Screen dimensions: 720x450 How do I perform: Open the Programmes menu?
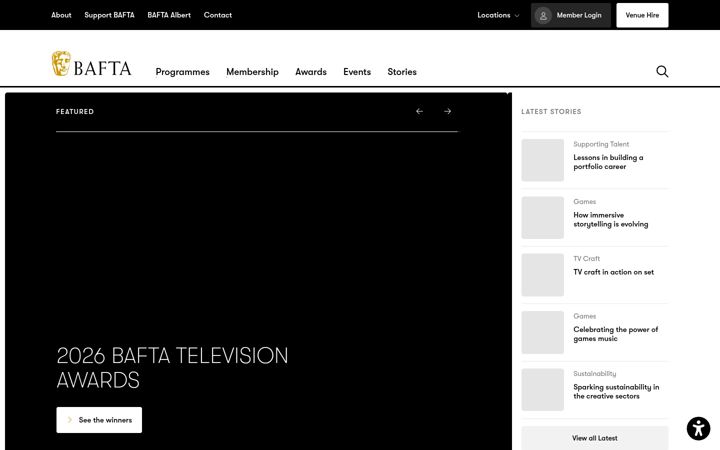(x=182, y=72)
